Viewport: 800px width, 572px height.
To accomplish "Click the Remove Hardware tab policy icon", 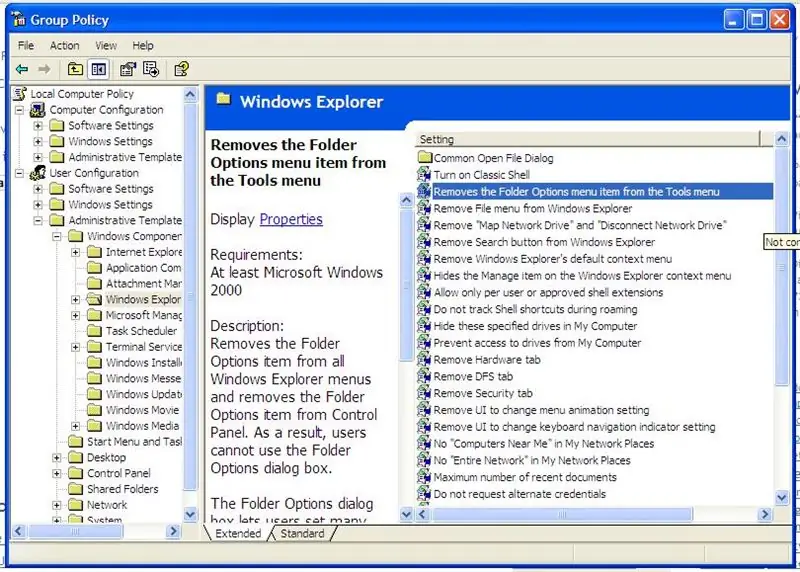I will 424,359.
